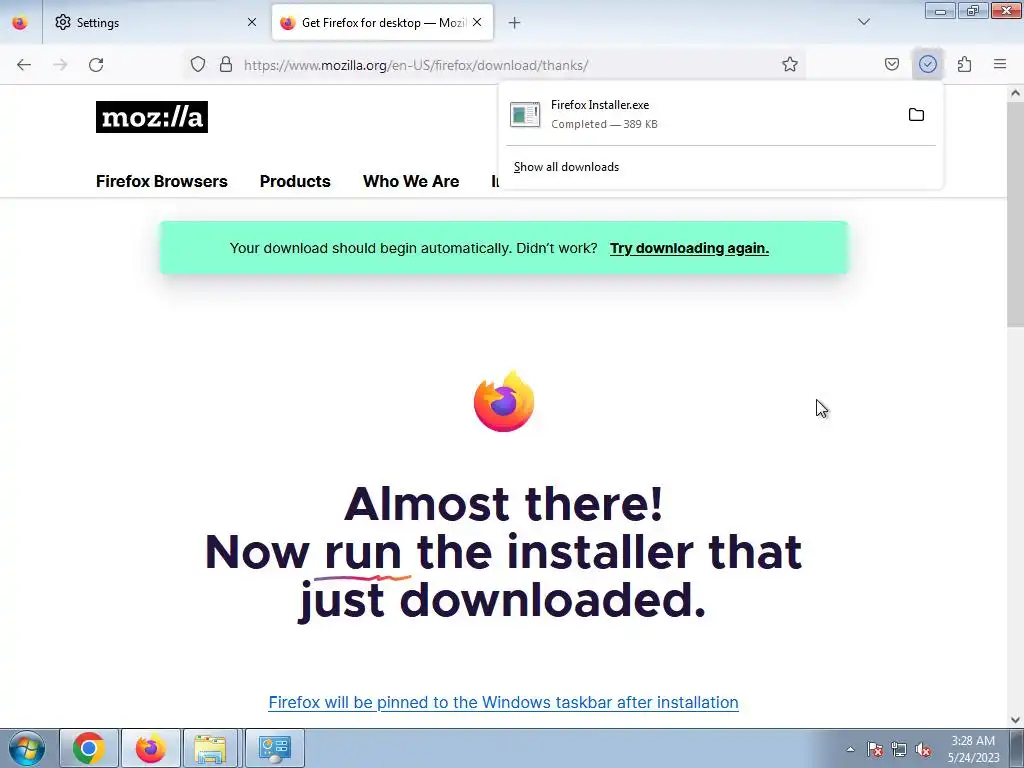Open the Windows Start menu
The height and width of the screenshot is (768, 1024).
point(27,748)
